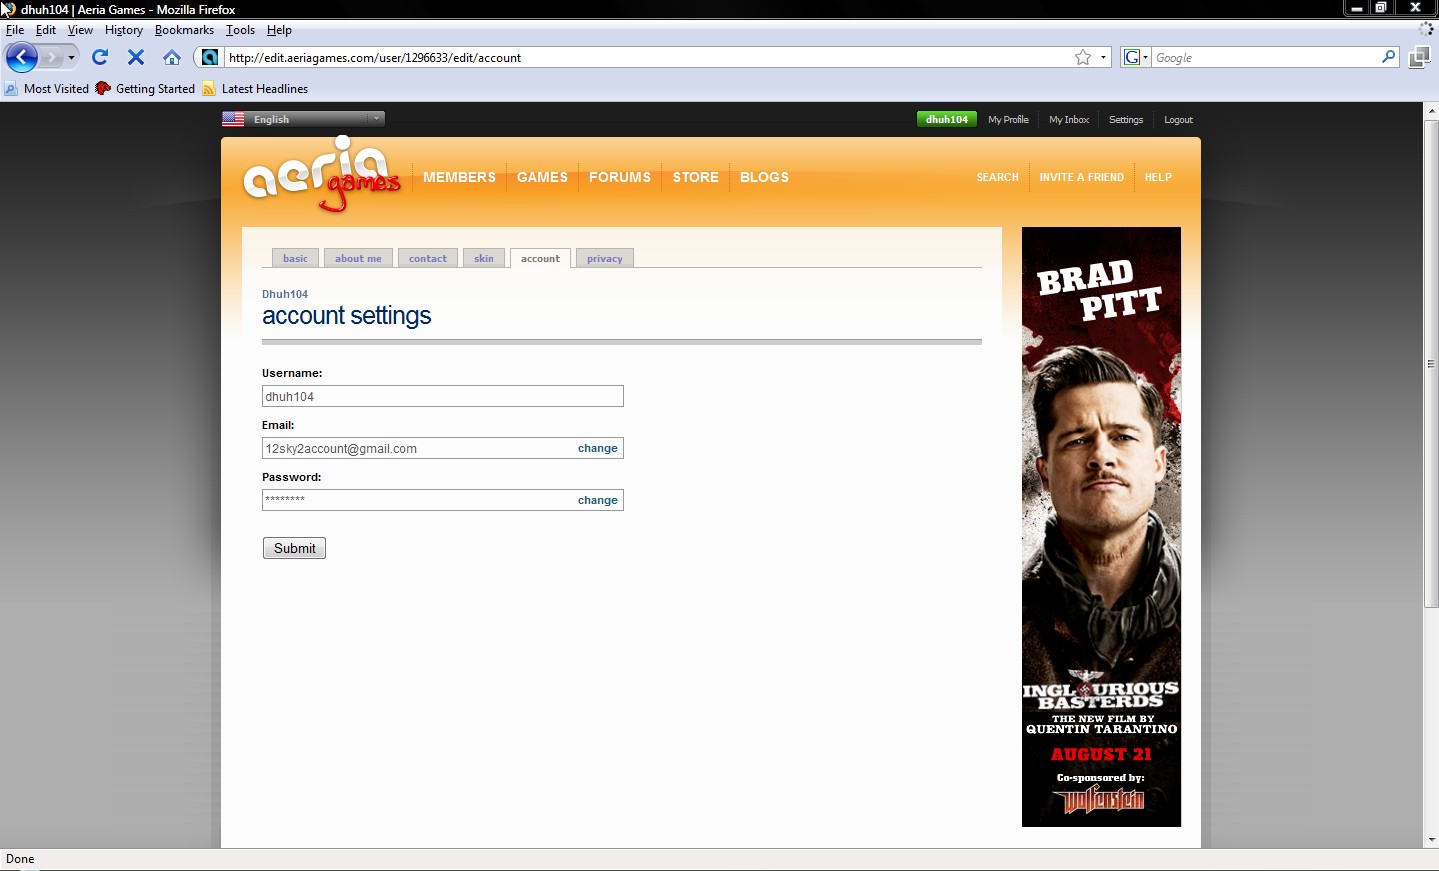Viewport: 1439px width, 871px height.
Task: Bookmark this page with the star icon
Action: pyautogui.click(x=1083, y=57)
